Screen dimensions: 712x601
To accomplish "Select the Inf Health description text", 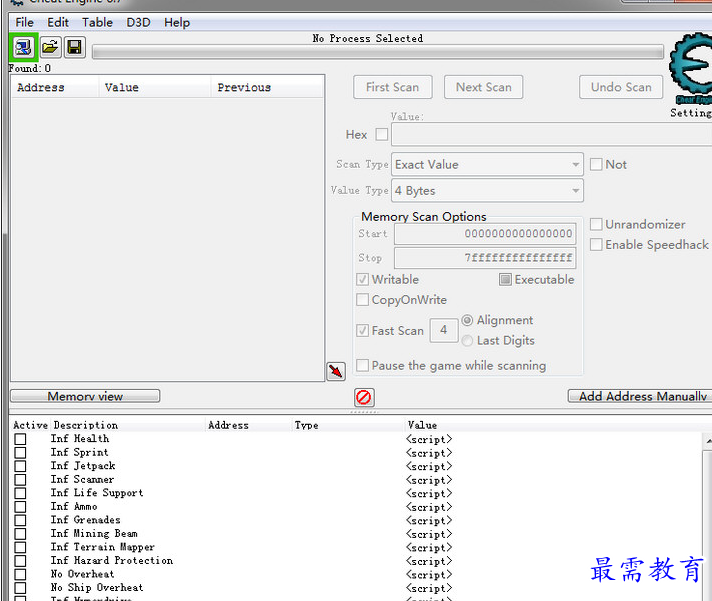I will pos(80,438).
